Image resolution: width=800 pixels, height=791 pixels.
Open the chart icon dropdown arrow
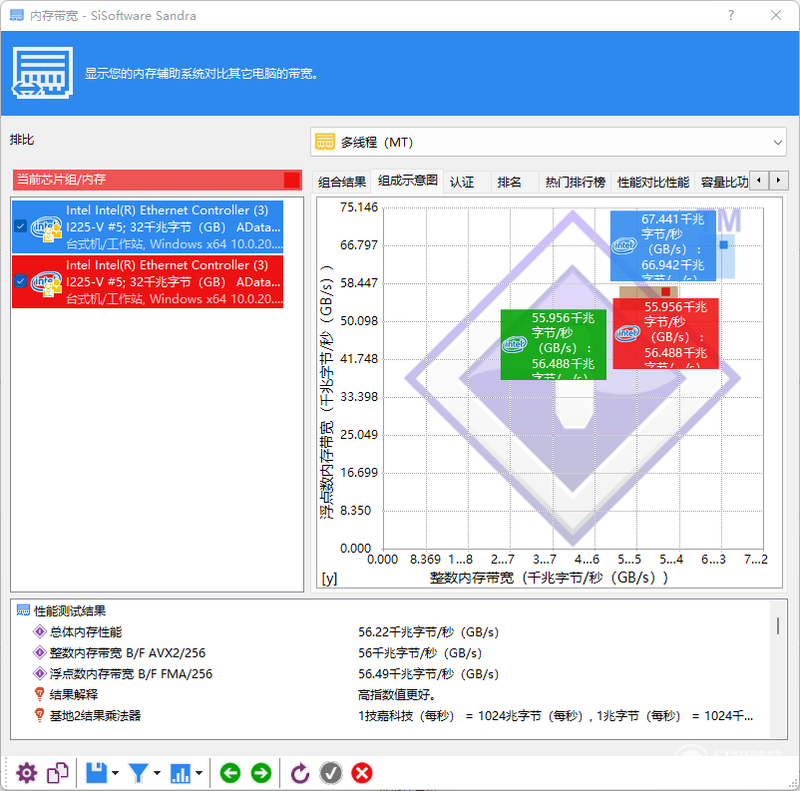pyautogui.click(x=198, y=773)
